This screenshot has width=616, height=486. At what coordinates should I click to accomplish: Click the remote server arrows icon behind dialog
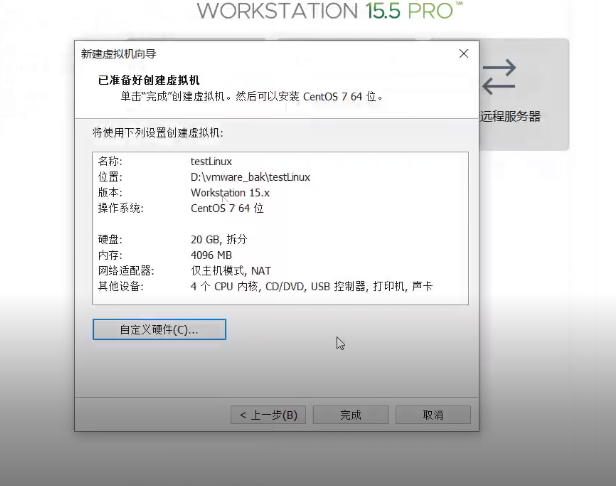(499, 77)
